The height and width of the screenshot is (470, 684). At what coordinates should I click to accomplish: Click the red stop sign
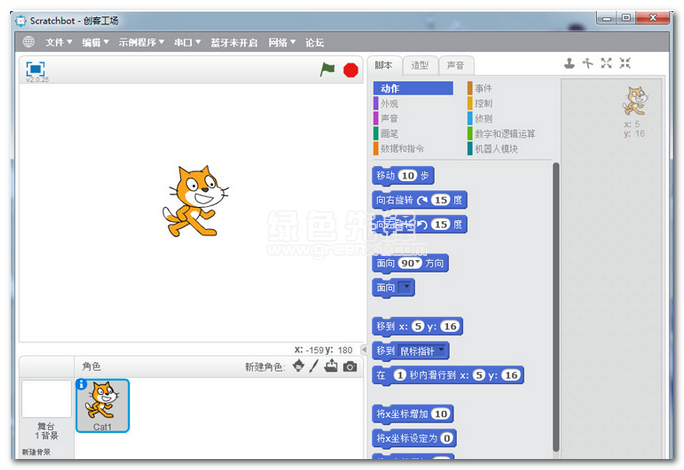pos(351,70)
